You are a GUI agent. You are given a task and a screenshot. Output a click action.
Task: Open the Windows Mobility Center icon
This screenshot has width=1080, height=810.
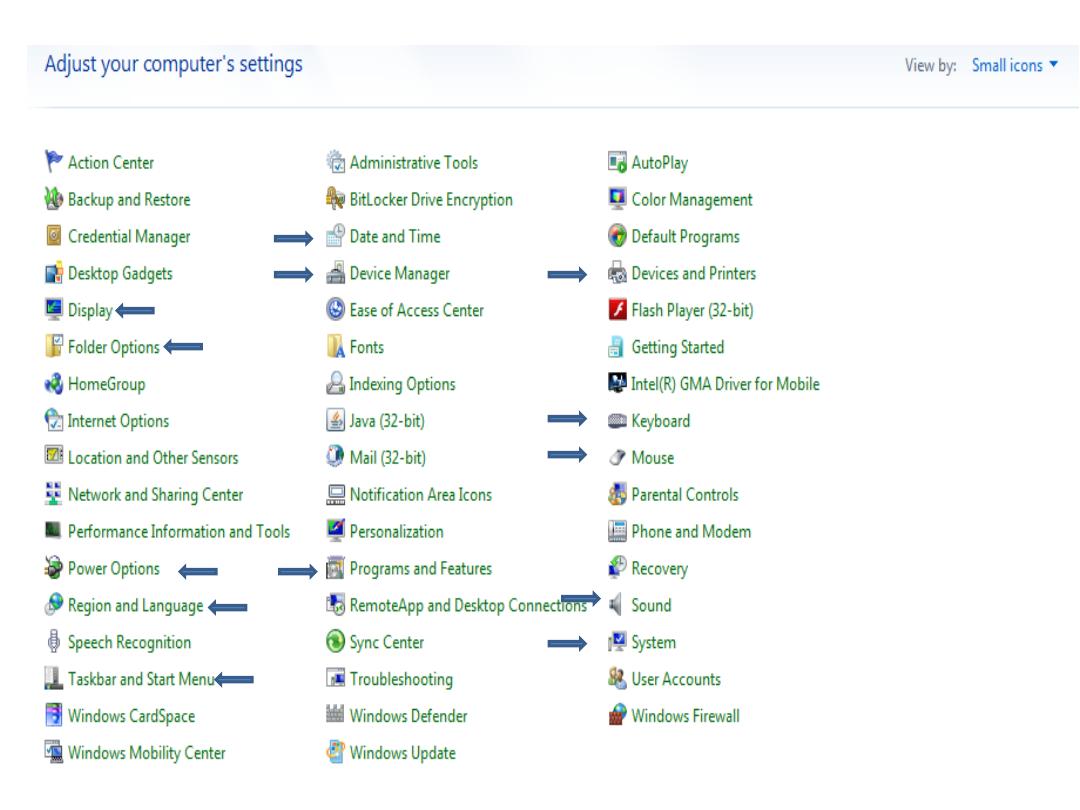(x=53, y=751)
